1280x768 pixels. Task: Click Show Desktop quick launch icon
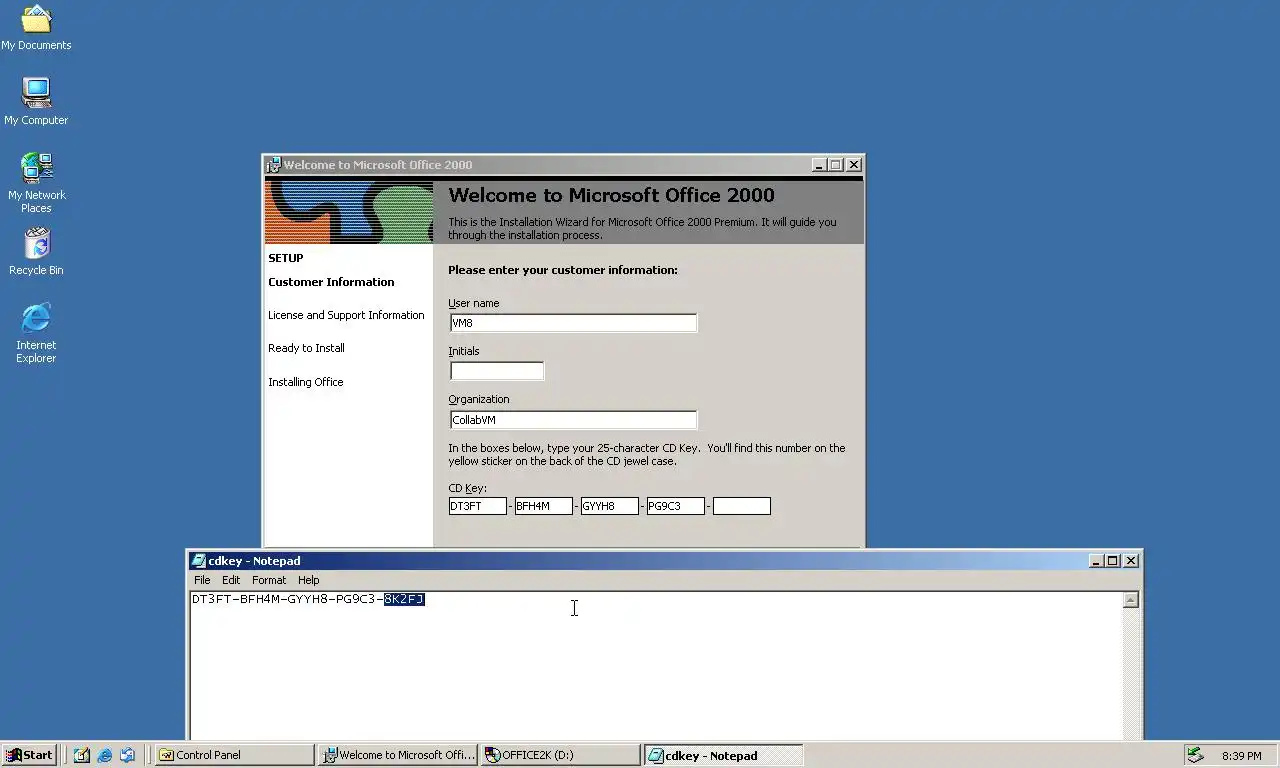coord(81,755)
